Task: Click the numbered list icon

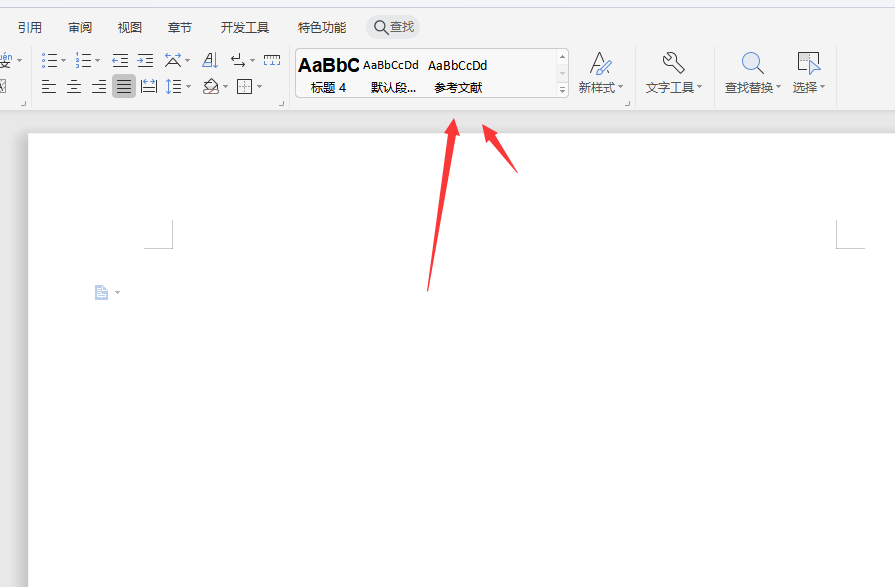Action: [83, 60]
